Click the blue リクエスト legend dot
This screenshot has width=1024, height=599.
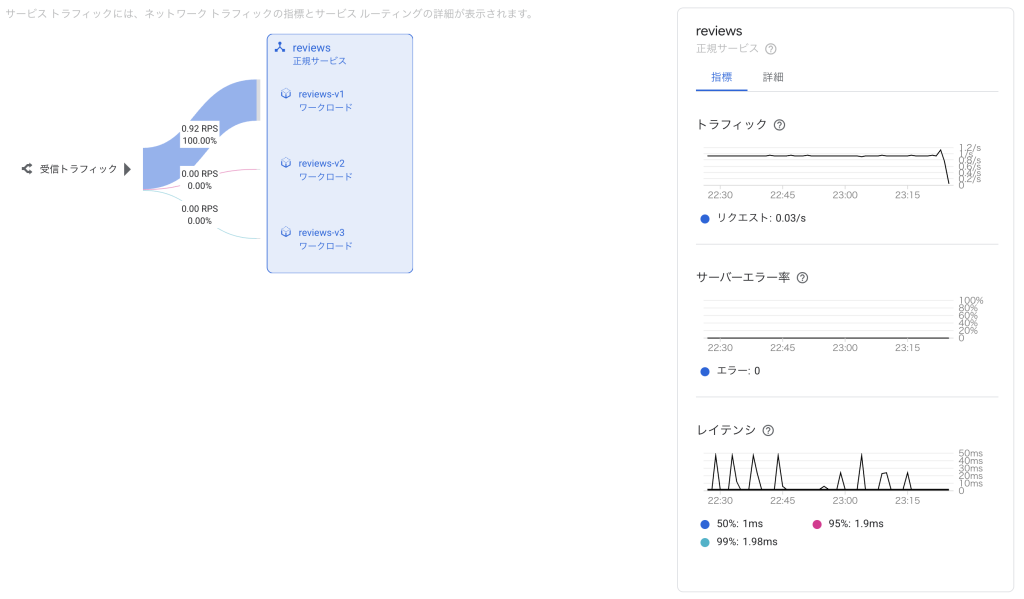pos(705,218)
